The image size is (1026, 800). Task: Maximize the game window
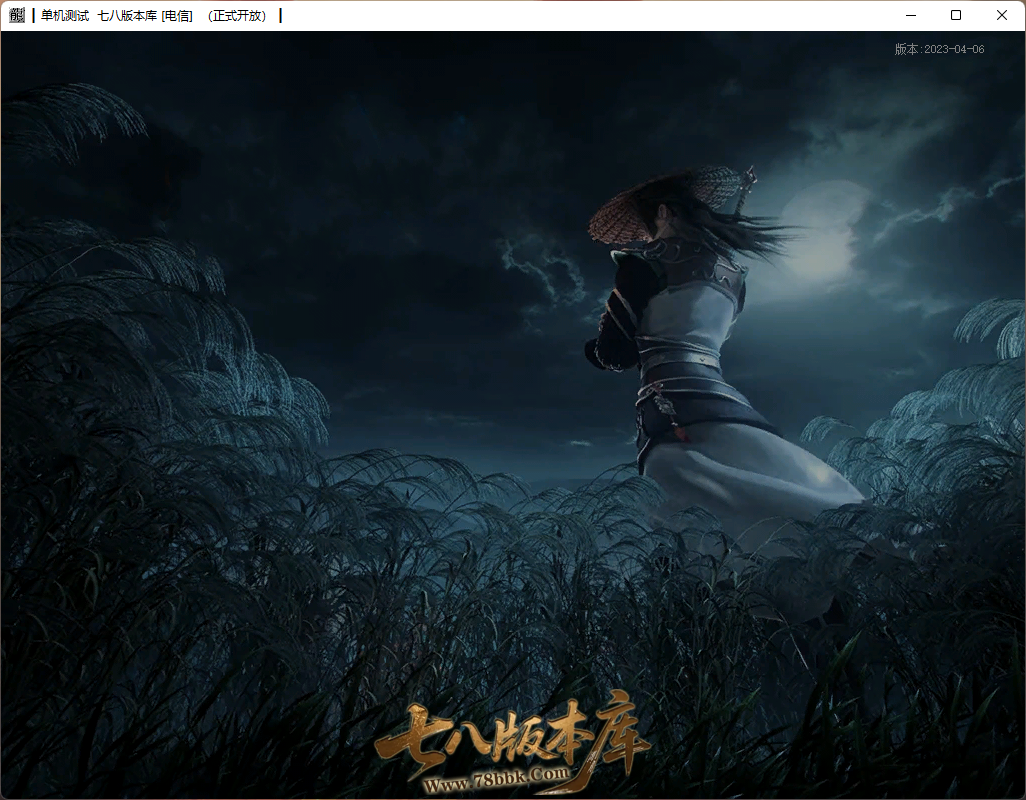coord(956,15)
